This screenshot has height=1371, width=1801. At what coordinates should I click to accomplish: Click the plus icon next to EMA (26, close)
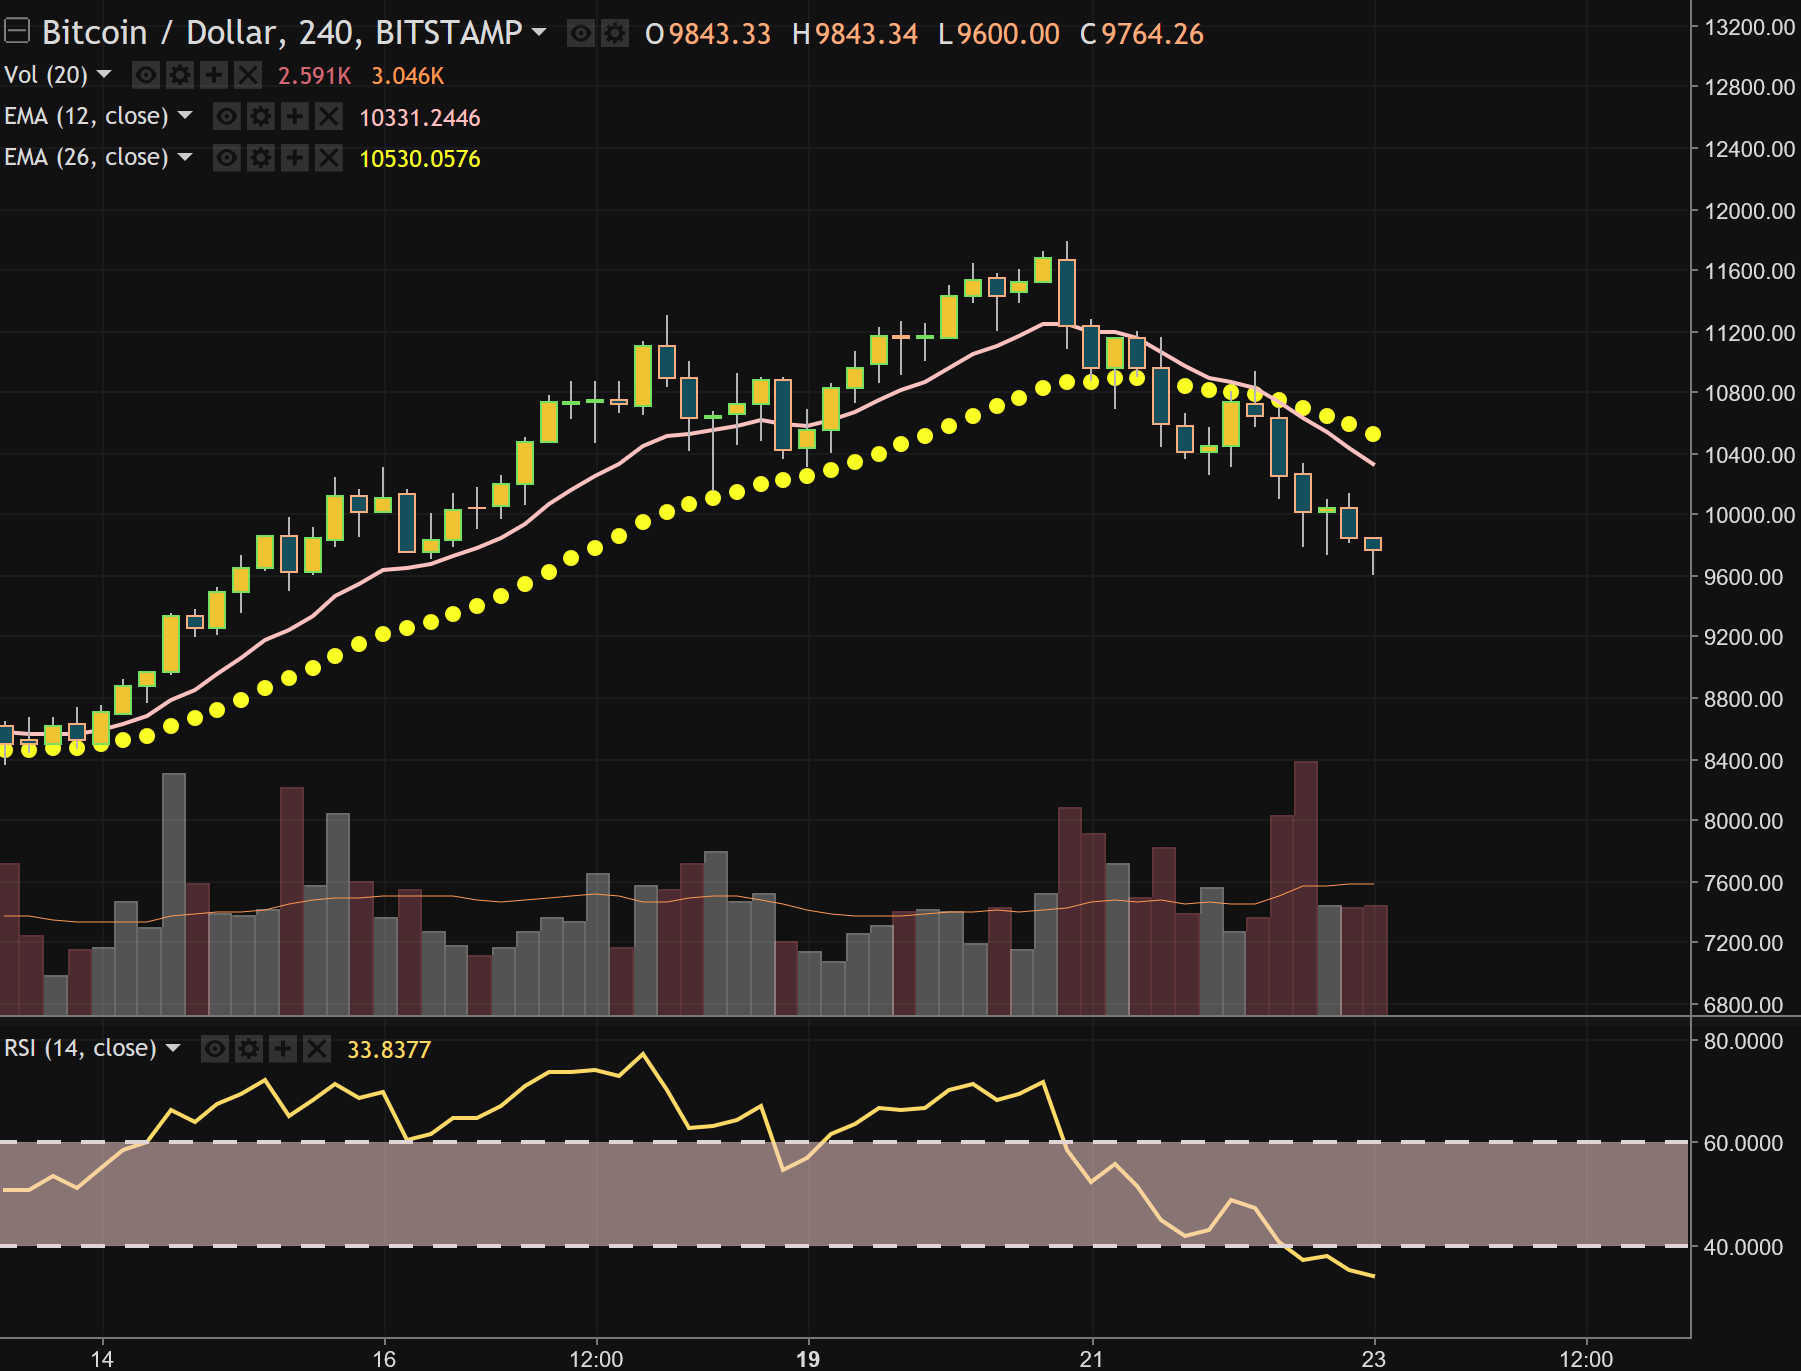tap(295, 158)
